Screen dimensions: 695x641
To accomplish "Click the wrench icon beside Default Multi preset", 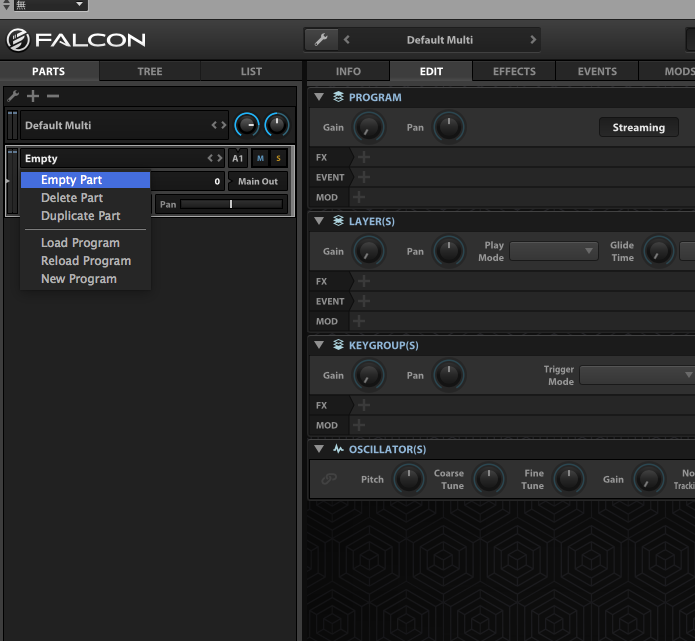I will tap(321, 40).
